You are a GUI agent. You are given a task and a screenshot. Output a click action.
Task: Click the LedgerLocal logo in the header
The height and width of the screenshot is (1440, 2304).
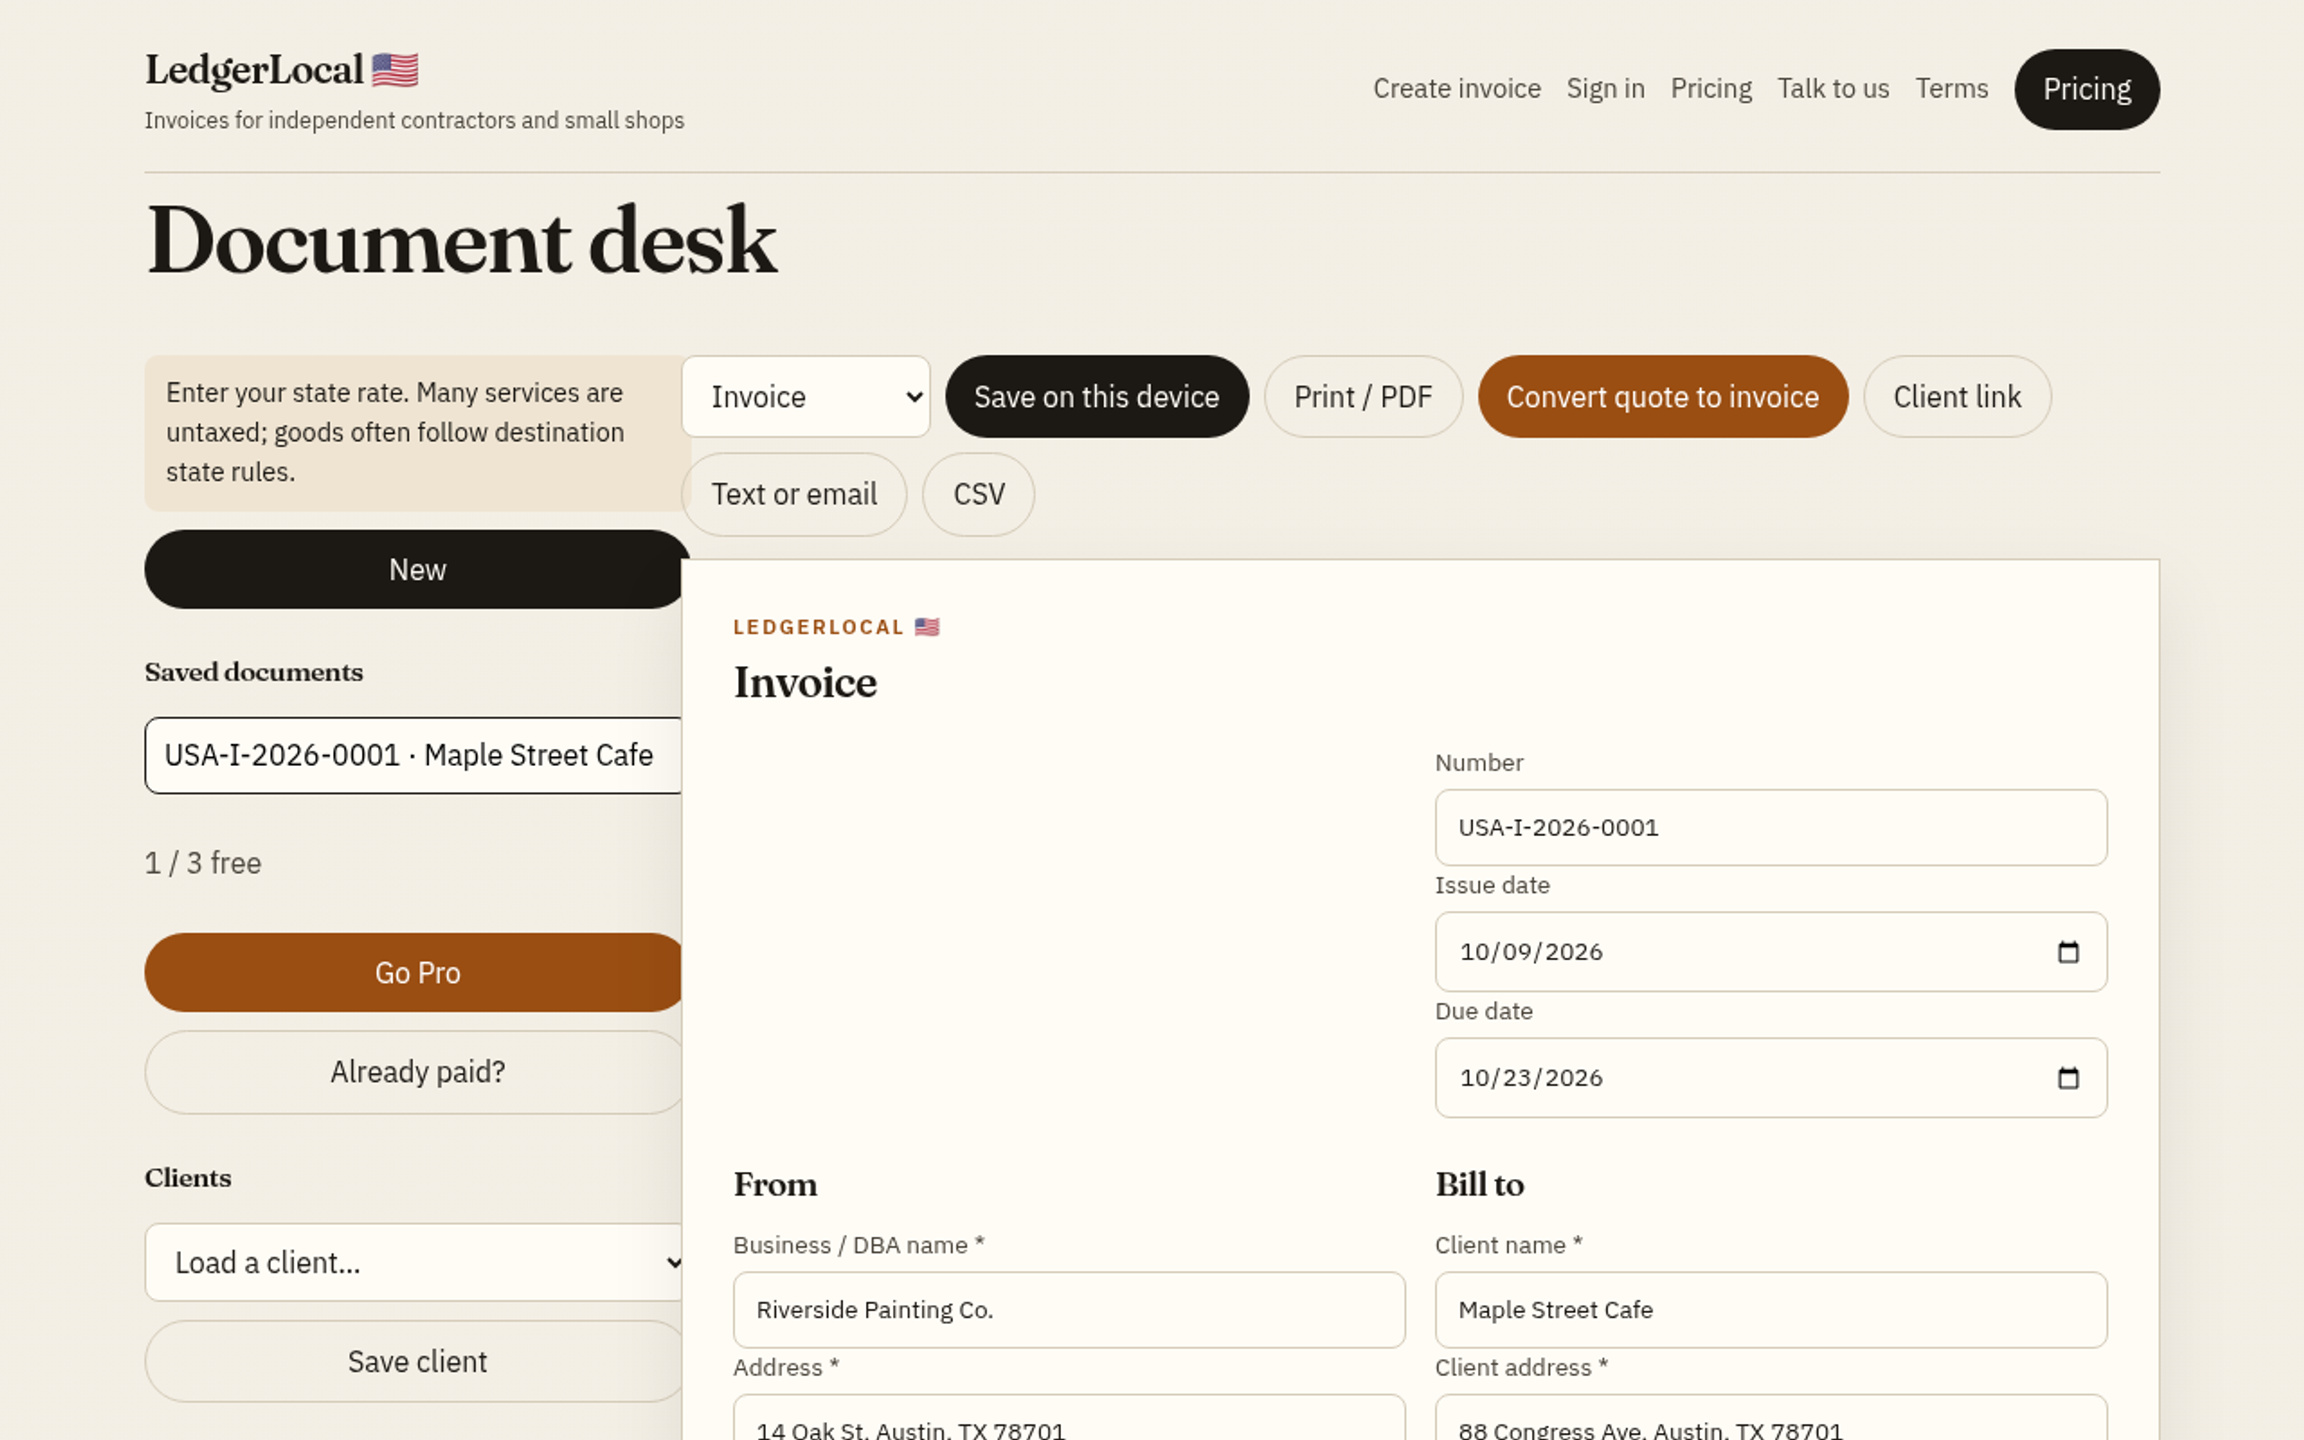282,70
